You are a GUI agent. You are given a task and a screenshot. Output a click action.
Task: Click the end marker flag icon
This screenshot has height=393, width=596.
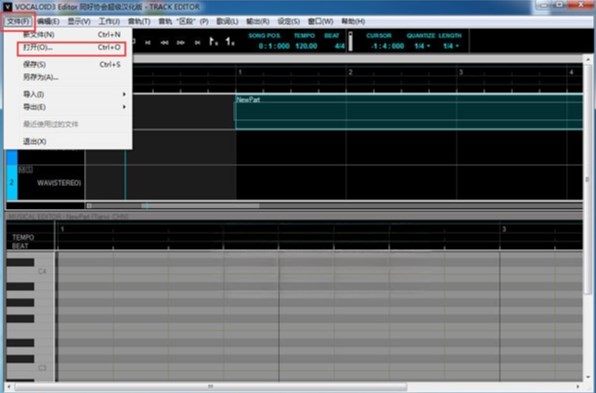230,41
